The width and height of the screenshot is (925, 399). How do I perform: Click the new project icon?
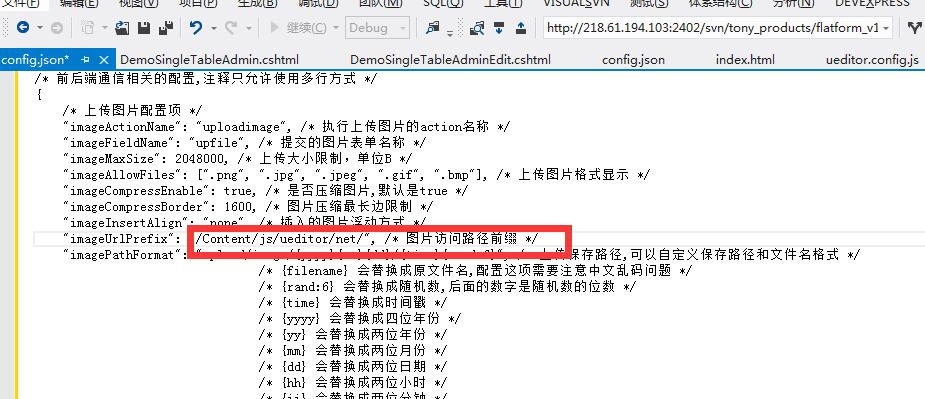pos(88,28)
